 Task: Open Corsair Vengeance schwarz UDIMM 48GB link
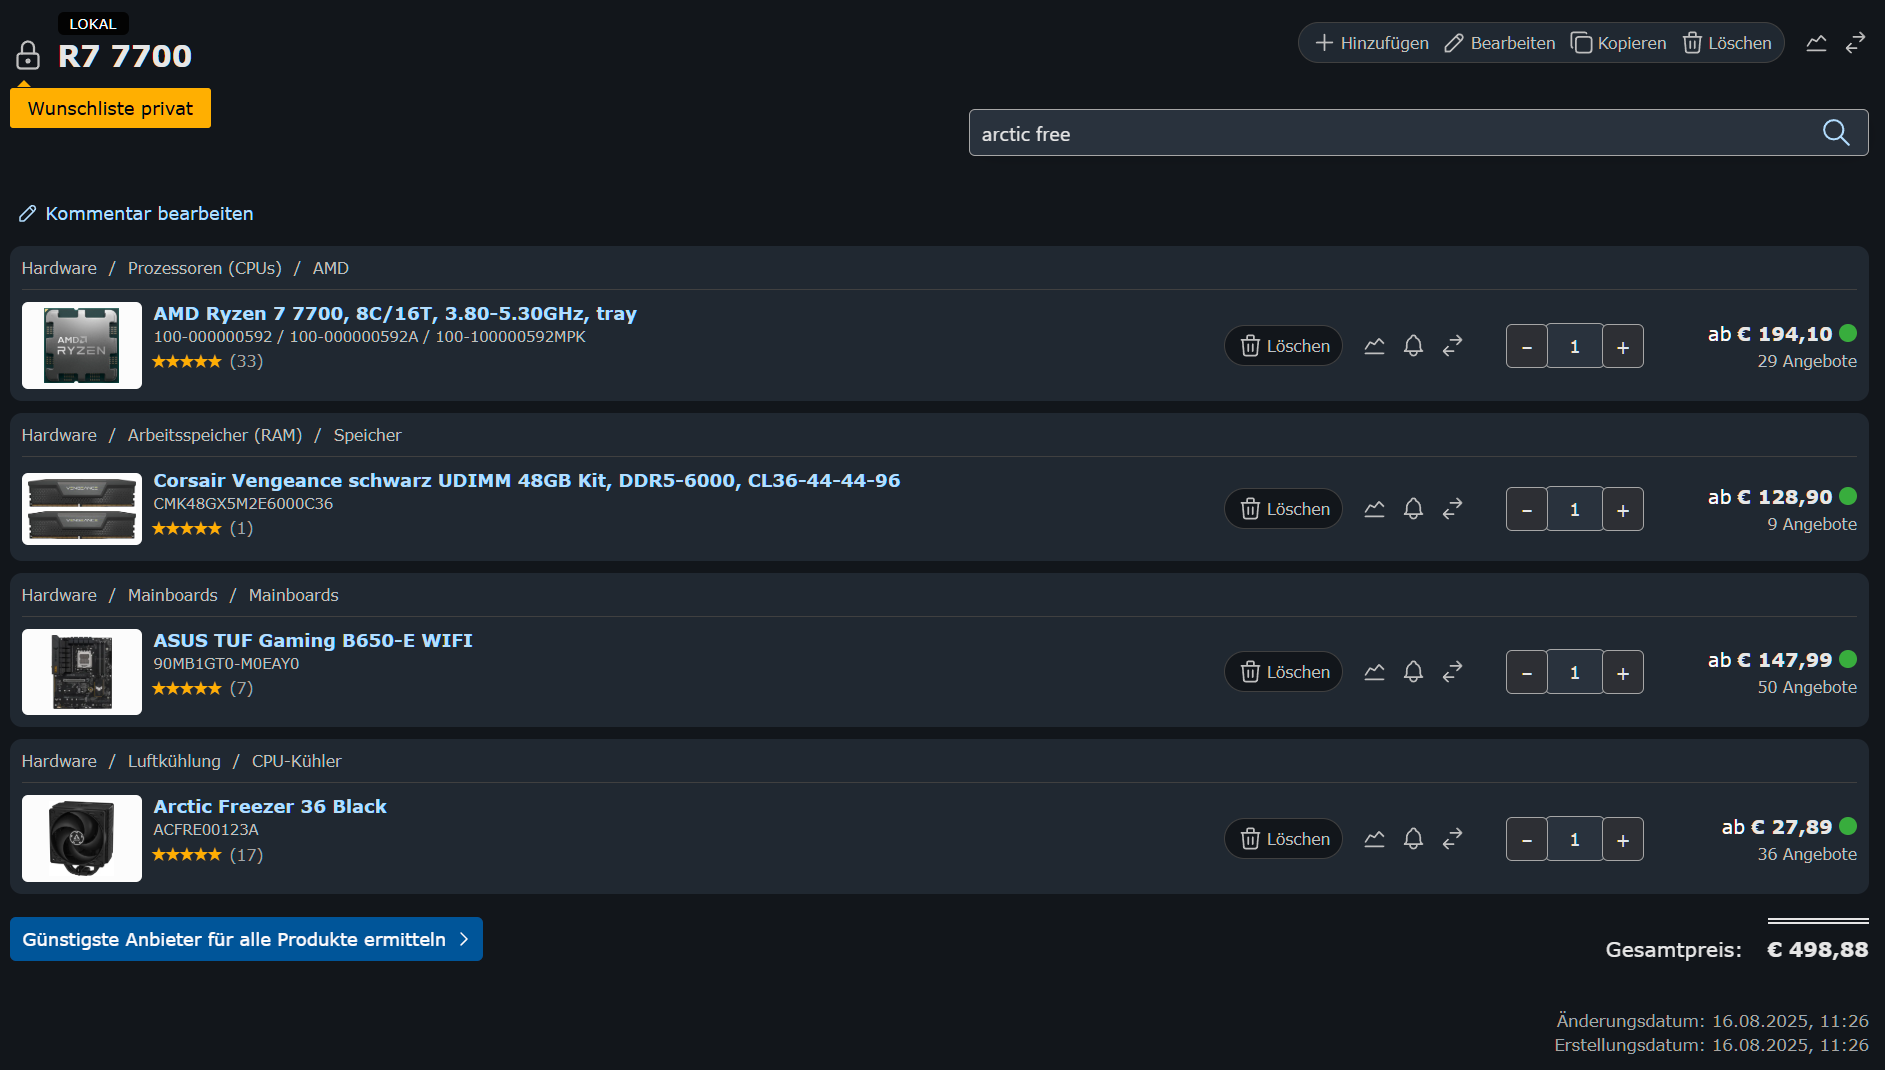pos(527,480)
